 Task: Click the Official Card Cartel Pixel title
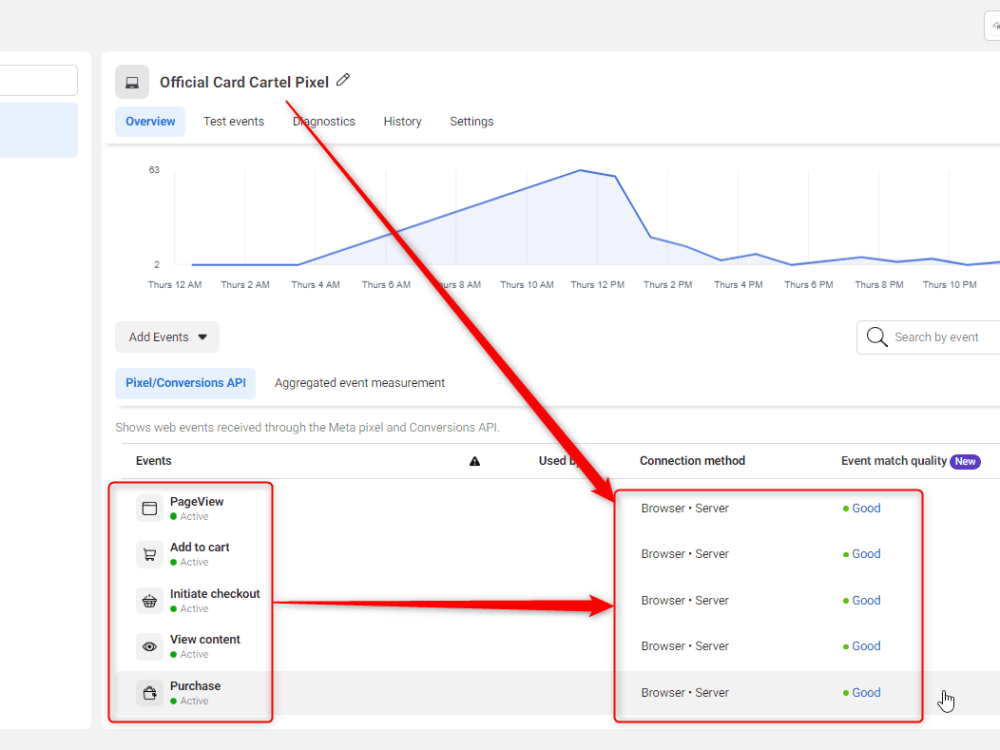point(244,82)
